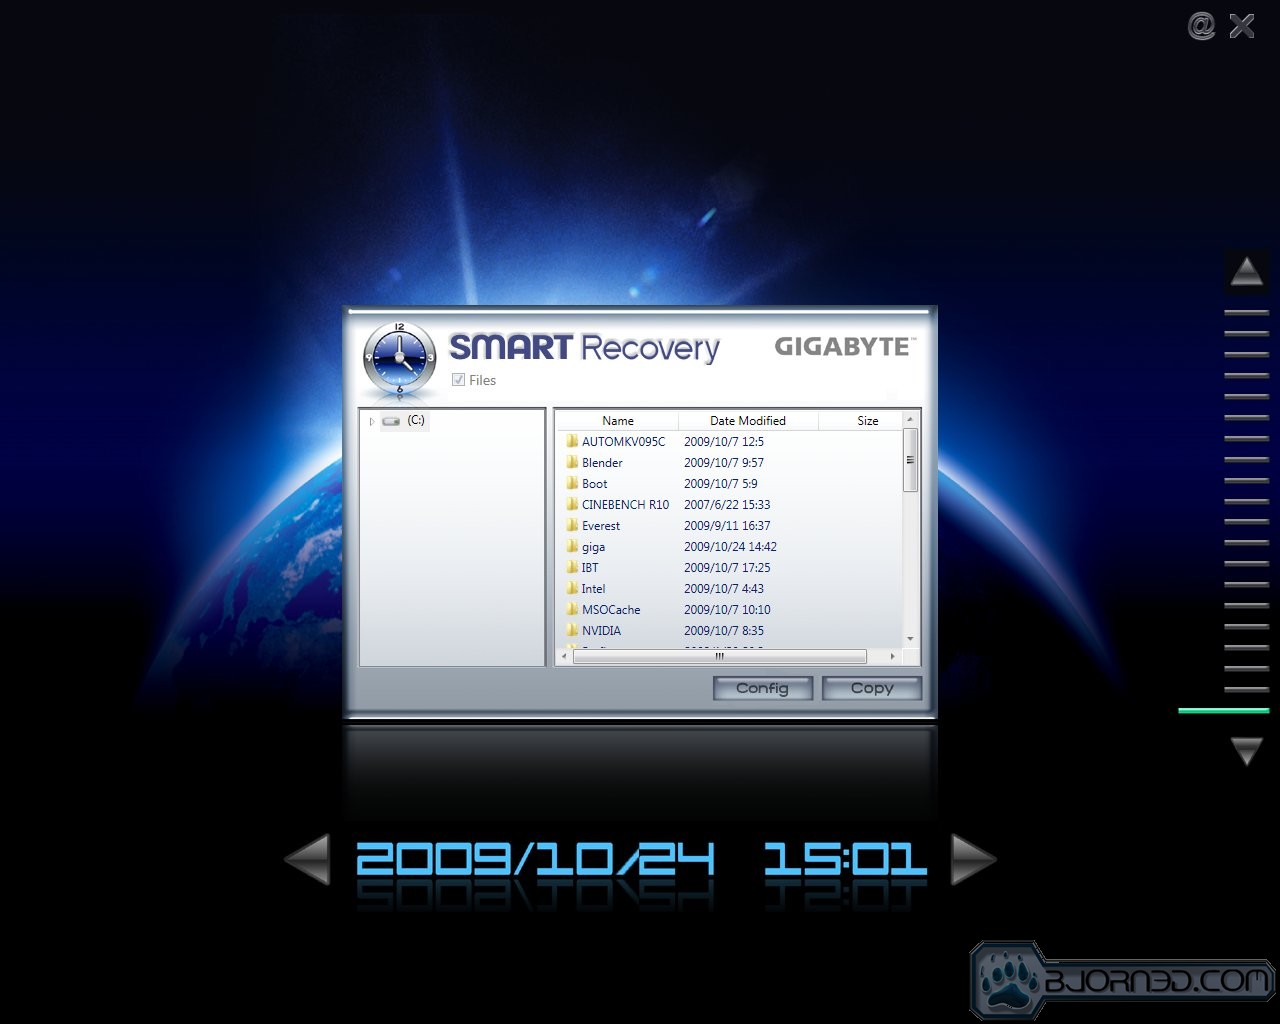This screenshot has height=1024, width=1280.
Task: Click the Smart Recovery clock icon
Action: pos(400,358)
